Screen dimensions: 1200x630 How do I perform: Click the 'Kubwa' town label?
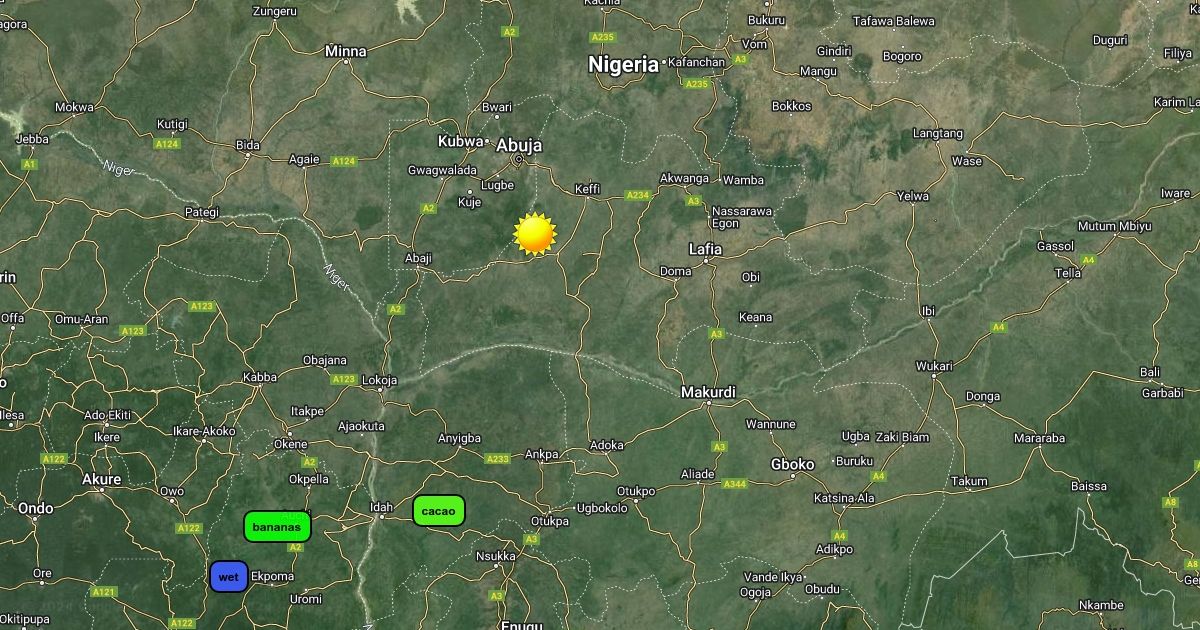[x=461, y=141]
